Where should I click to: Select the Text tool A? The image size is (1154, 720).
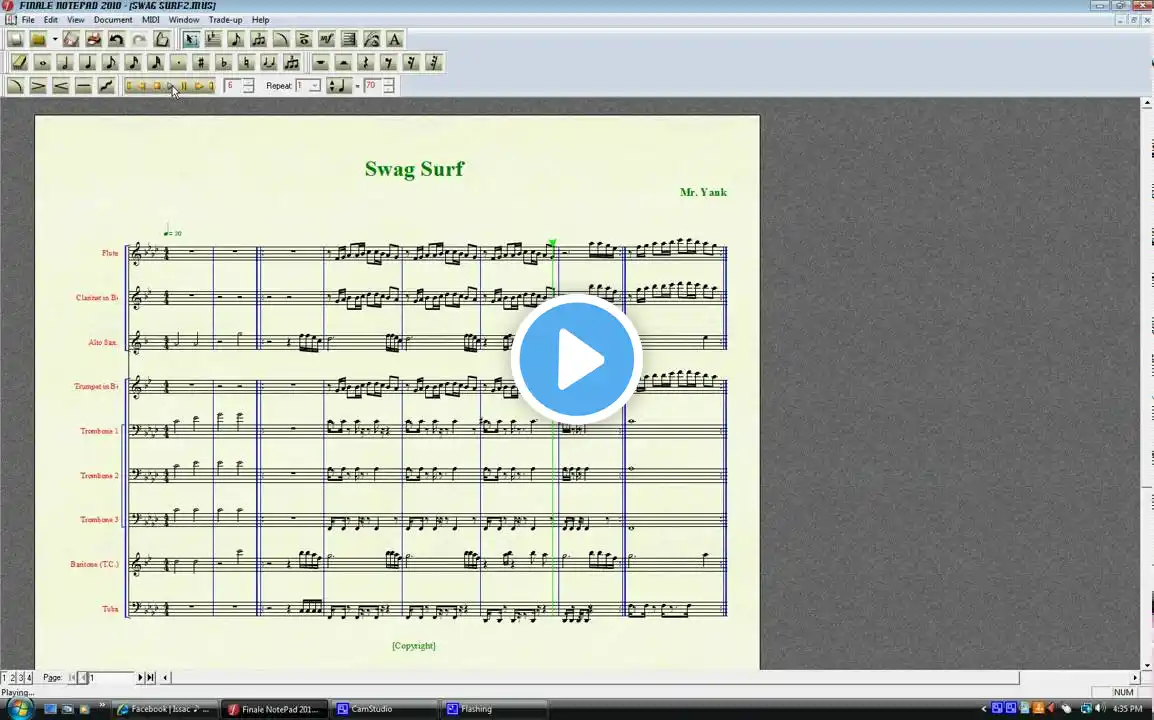pos(394,39)
